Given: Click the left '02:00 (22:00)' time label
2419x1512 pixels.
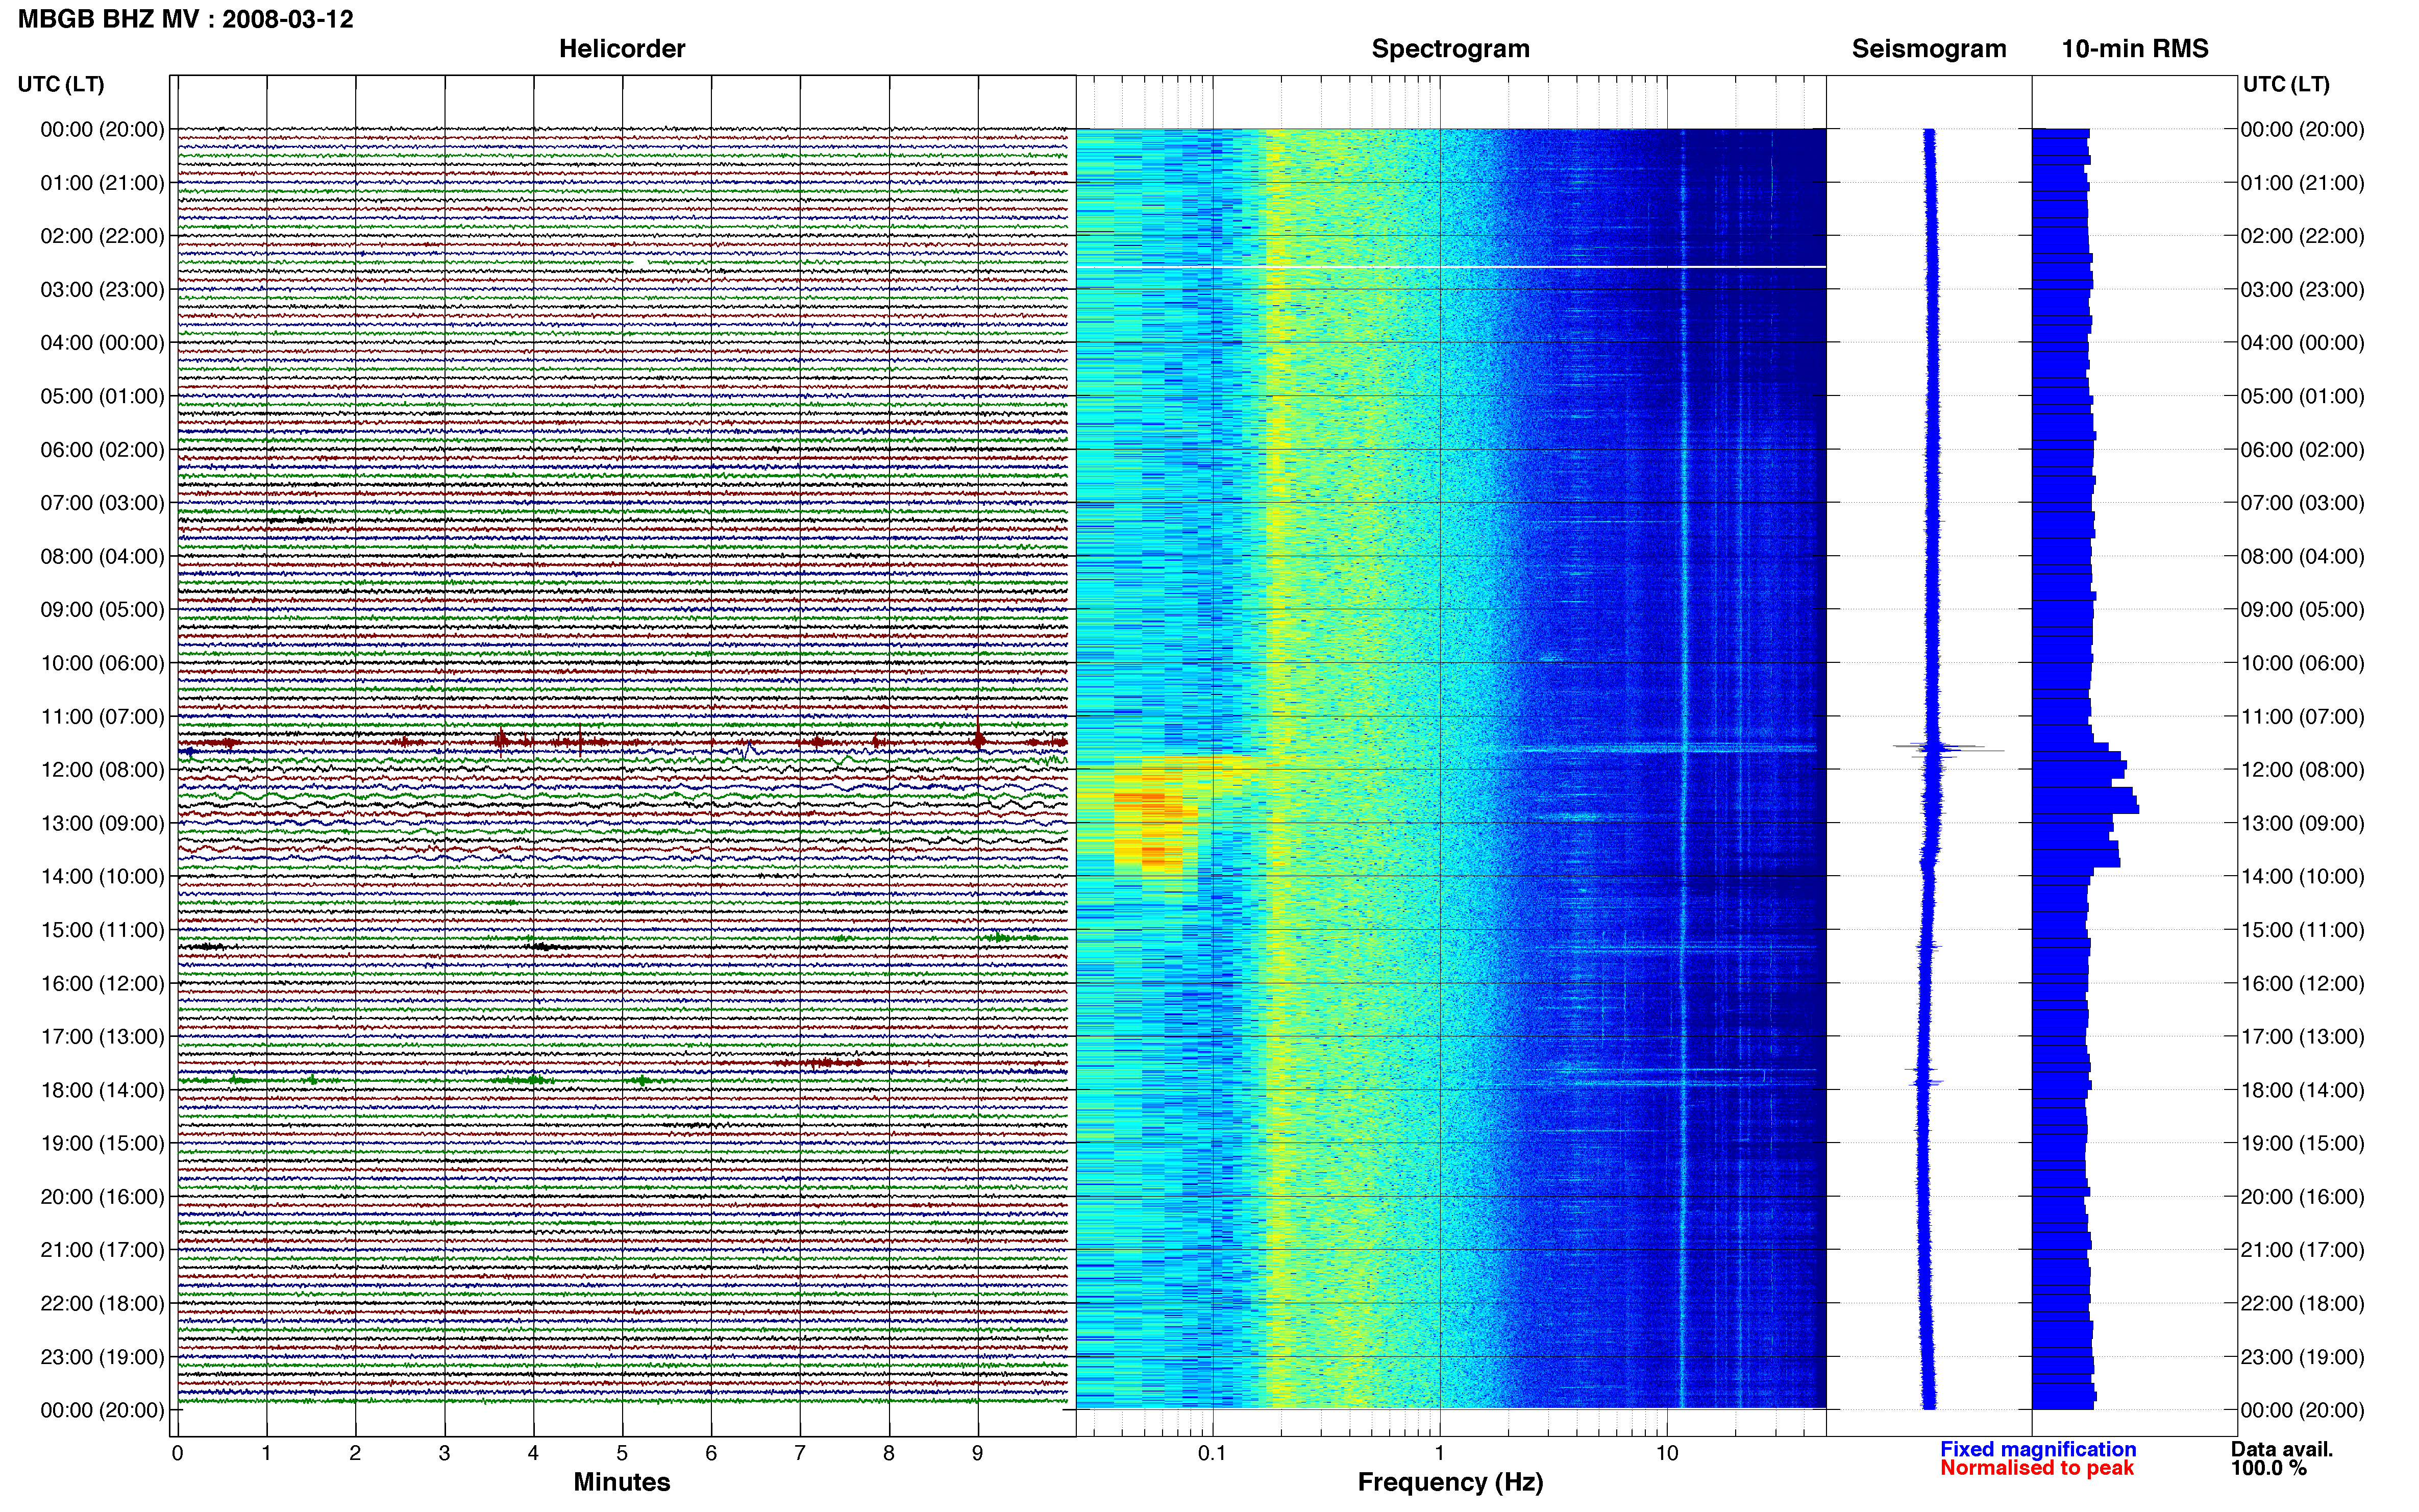Looking at the screenshot, I should point(102,236).
